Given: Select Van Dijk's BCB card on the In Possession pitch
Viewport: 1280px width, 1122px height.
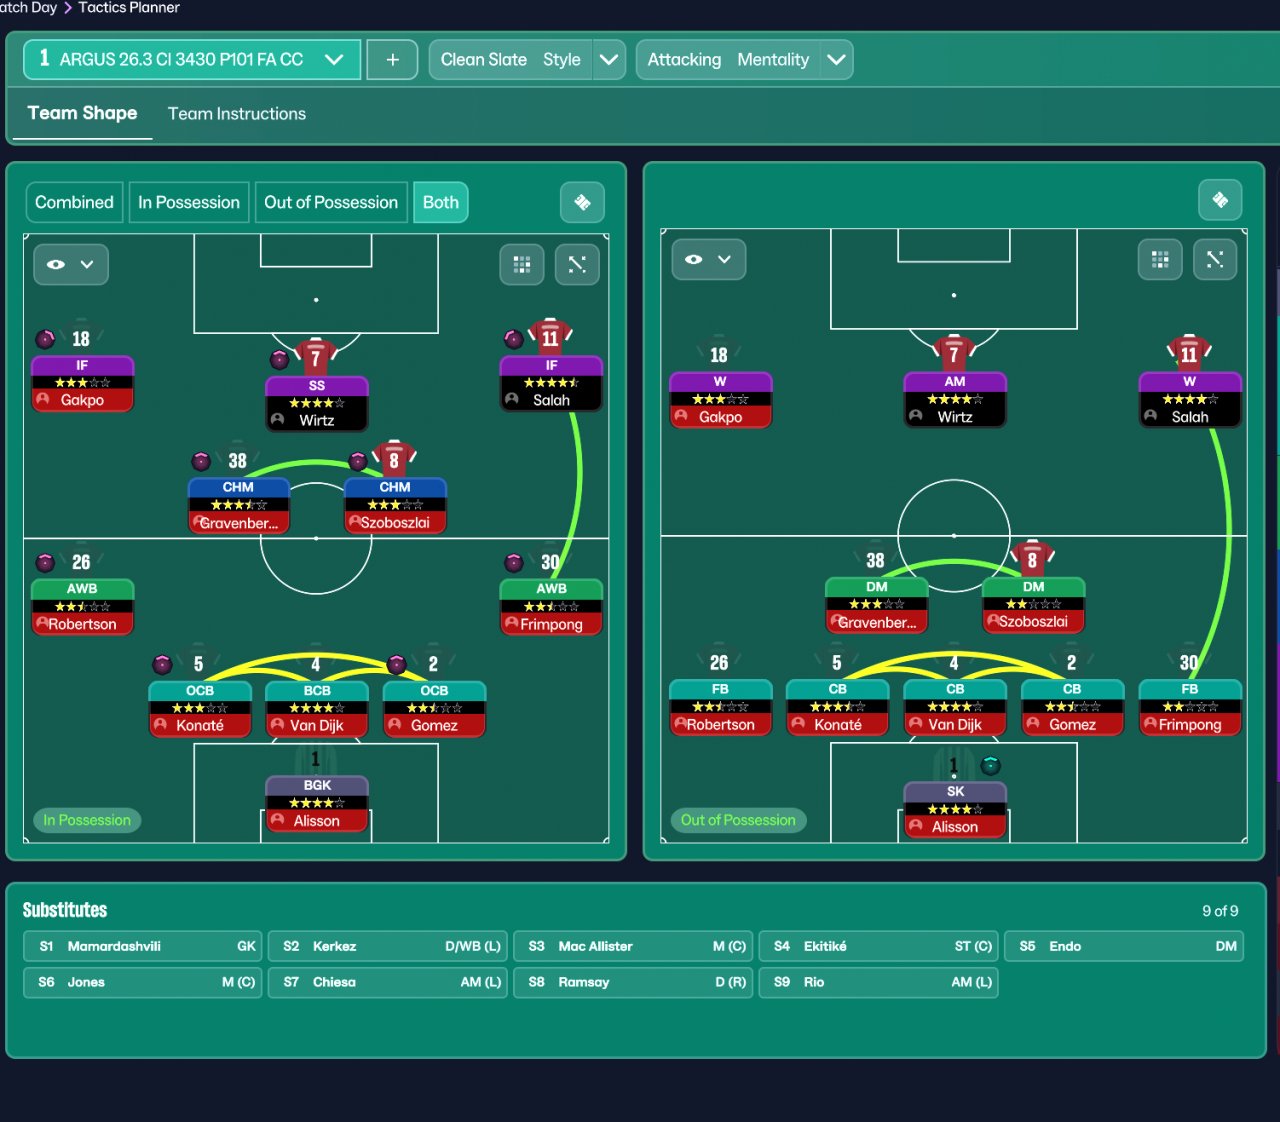Looking at the screenshot, I should pyautogui.click(x=317, y=709).
